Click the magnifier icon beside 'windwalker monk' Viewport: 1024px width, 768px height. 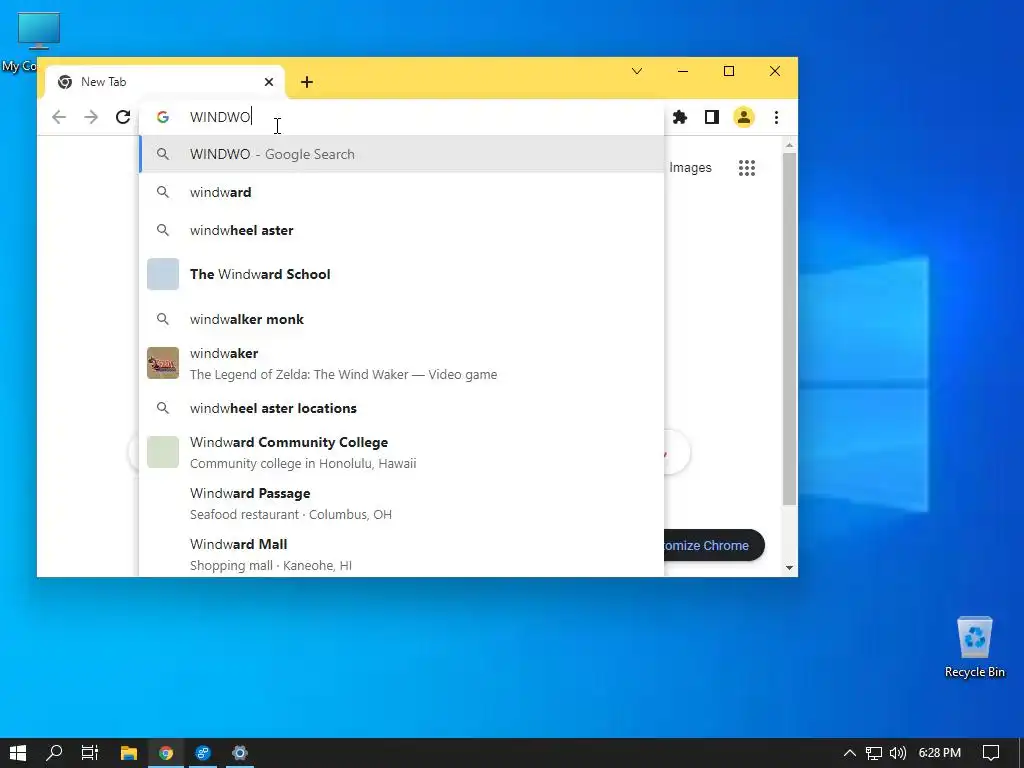tap(163, 319)
